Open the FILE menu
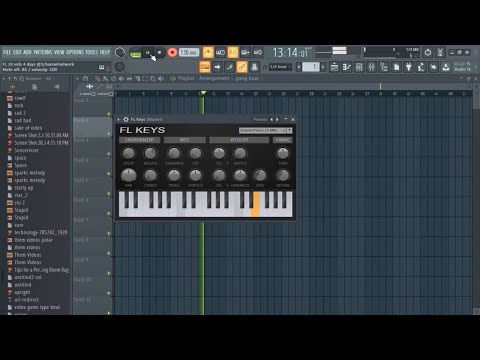 (x=7, y=52)
